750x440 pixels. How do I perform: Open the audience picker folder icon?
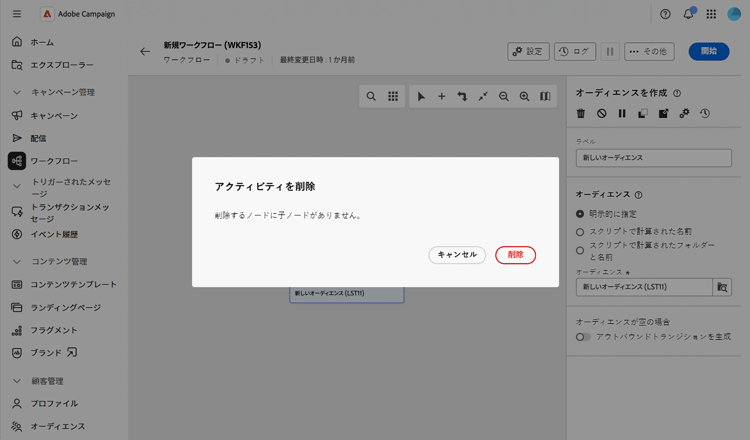click(722, 287)
